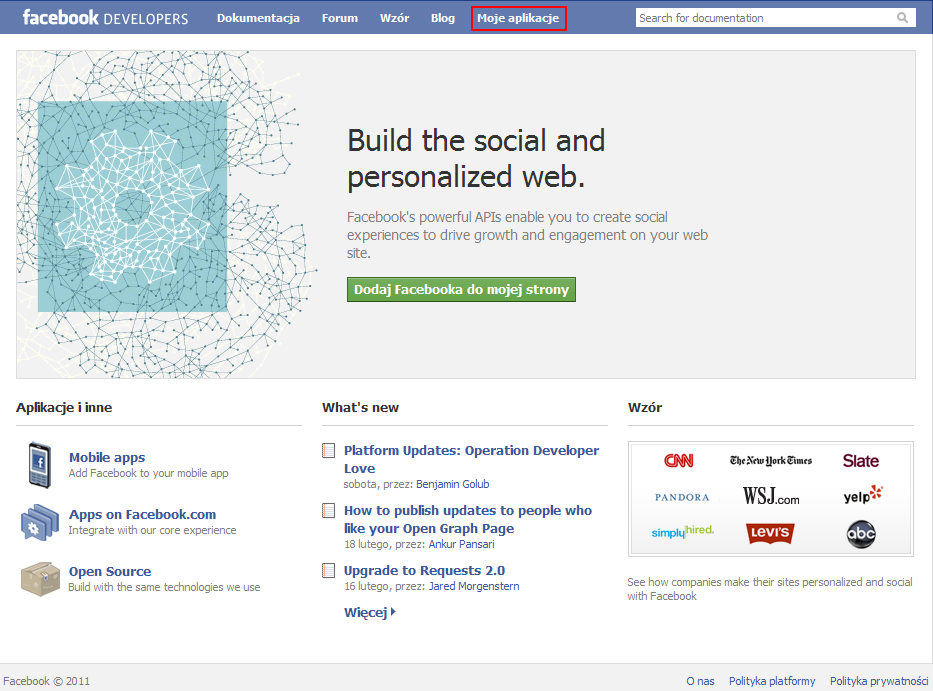Open Polityka prywatności footer link
This screenshot has height=691, width=933.
pos(879,681)
